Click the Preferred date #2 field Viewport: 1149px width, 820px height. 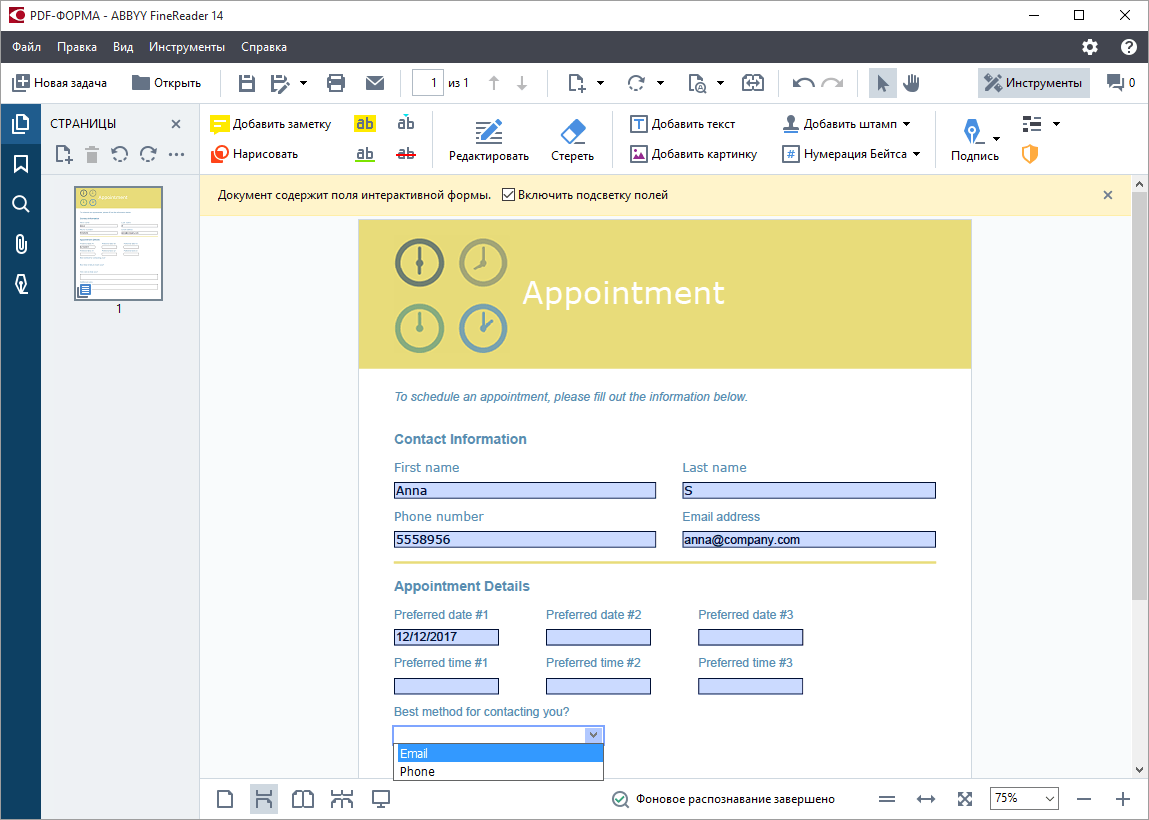point(598,638)
